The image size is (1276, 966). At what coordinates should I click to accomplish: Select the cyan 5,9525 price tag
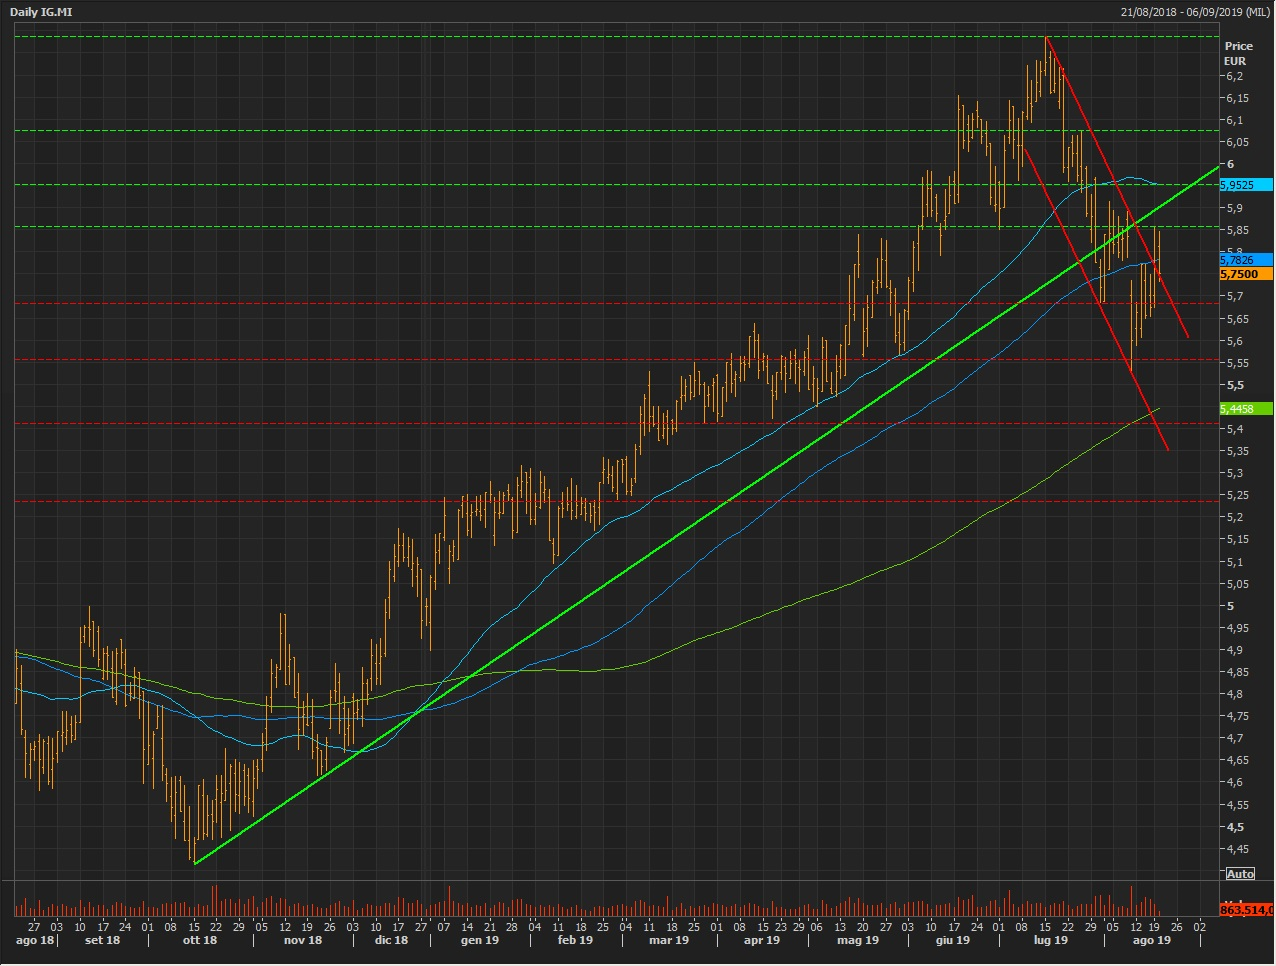pos(1245,185)
